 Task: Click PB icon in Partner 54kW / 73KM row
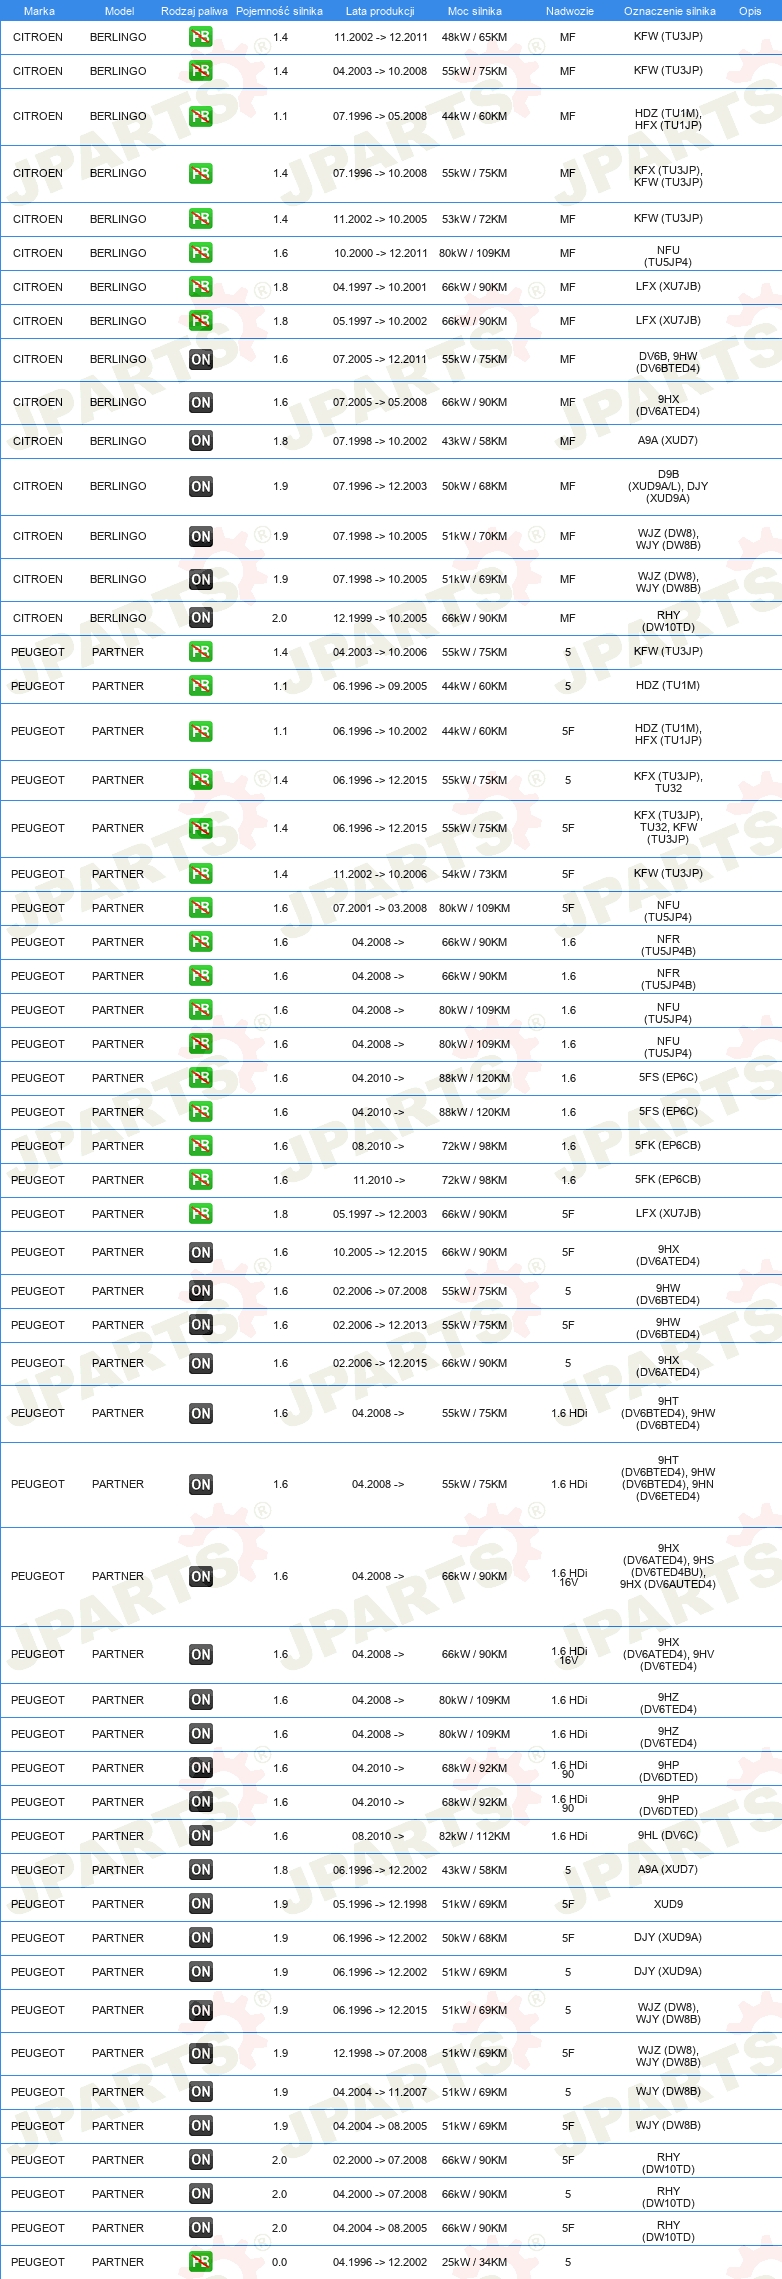201,874
